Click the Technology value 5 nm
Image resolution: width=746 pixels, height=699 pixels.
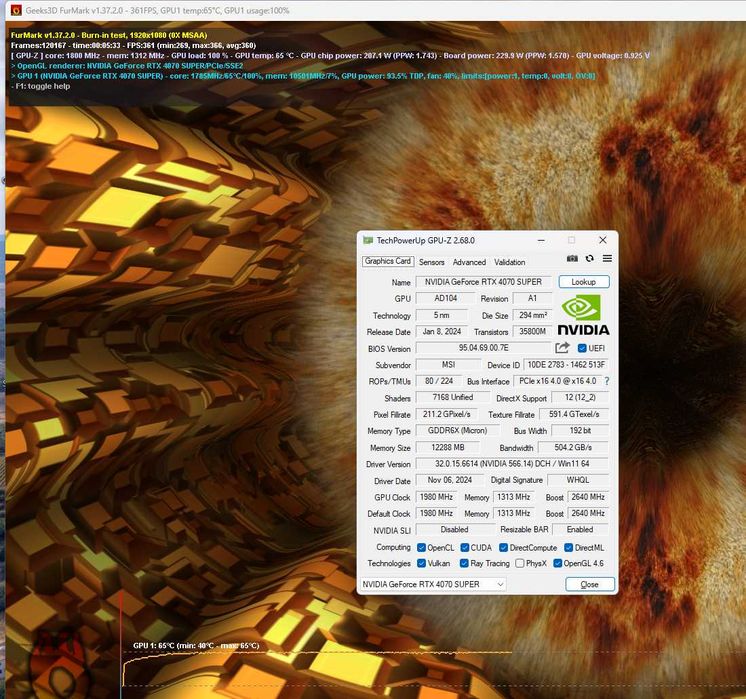(442, 315)
